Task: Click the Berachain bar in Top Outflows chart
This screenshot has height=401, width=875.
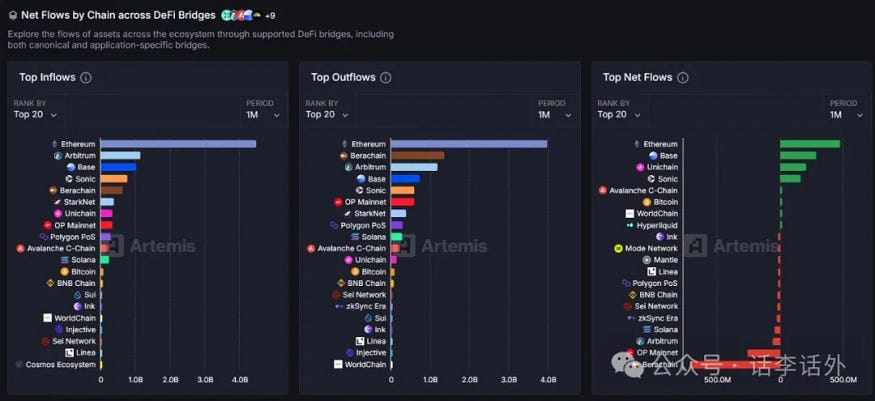Action: [x=417, y=156]
